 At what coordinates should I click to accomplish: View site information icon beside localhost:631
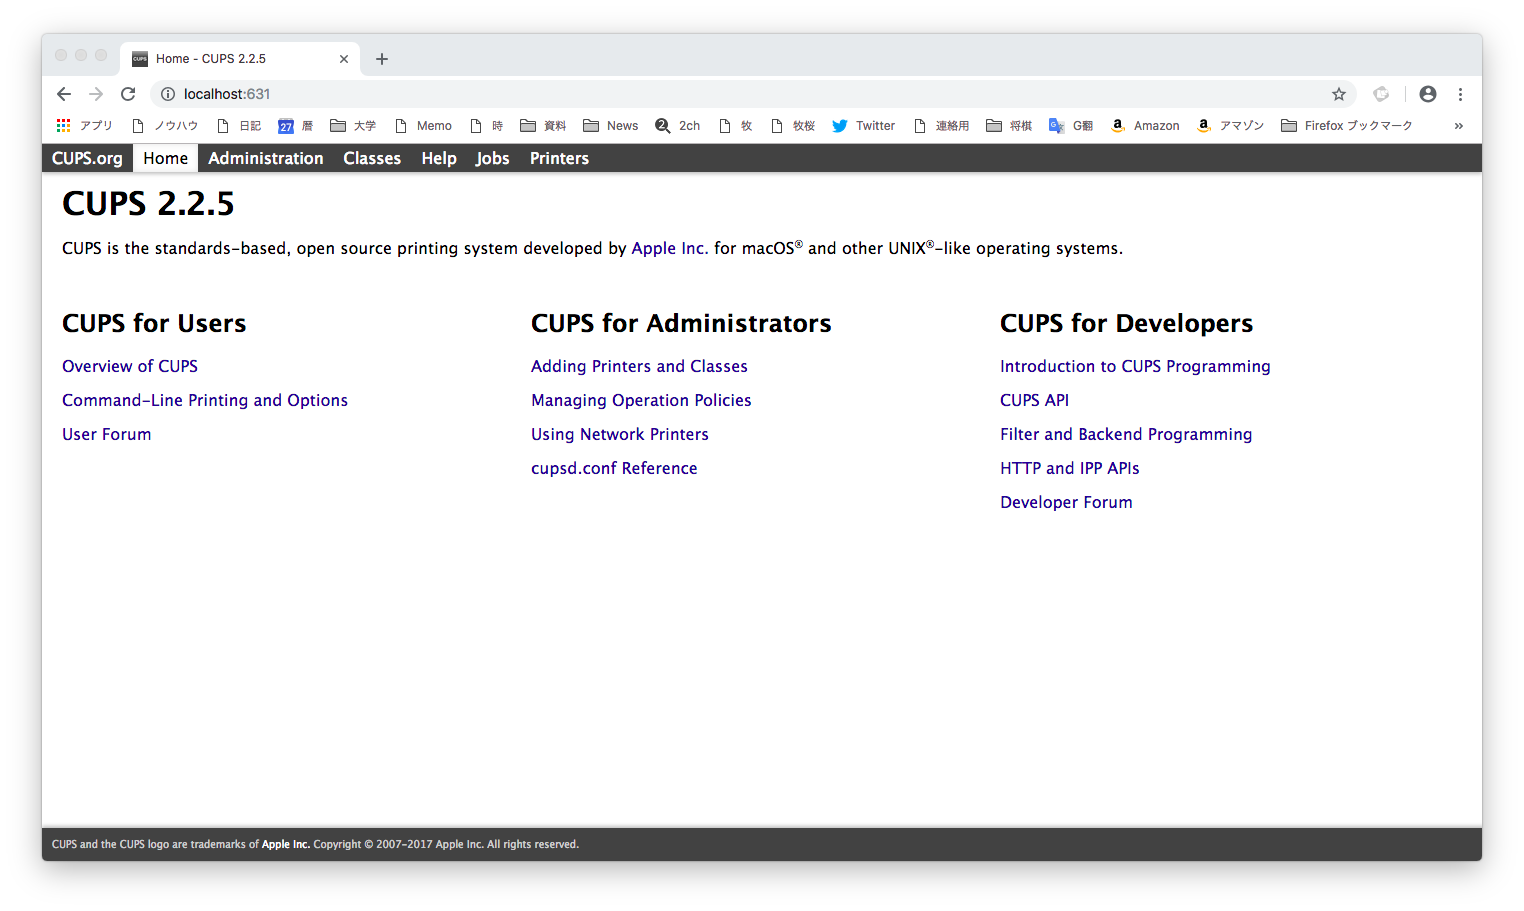pyautogui.click(x=168, y=94)
